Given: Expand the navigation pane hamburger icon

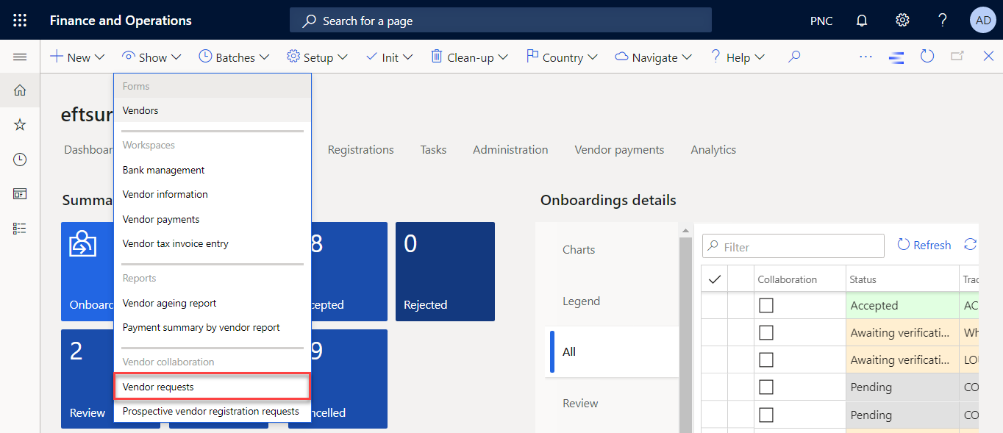Looking at the screenshot, I should [x=20, y=58].
